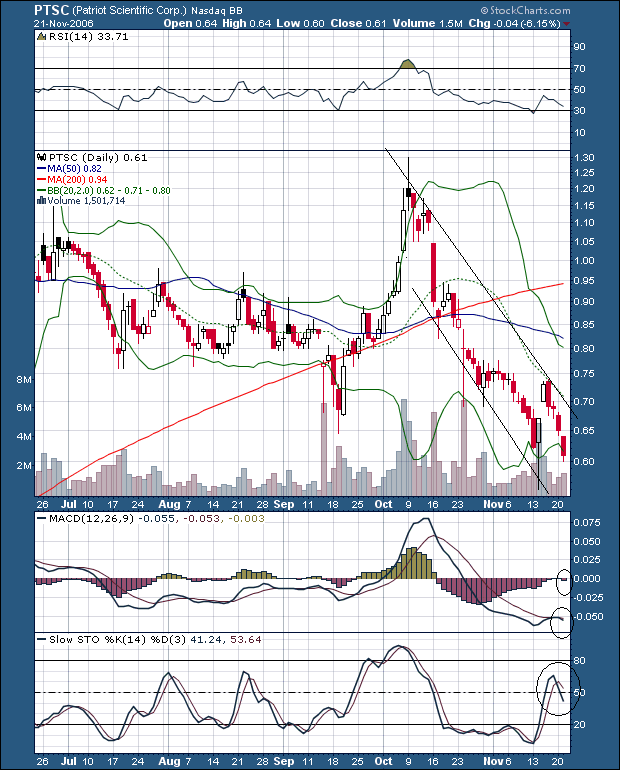Click the Sep label on price chart axis
Image resolution: width=620 pixels, height=770 pixels.
point(284,504)
